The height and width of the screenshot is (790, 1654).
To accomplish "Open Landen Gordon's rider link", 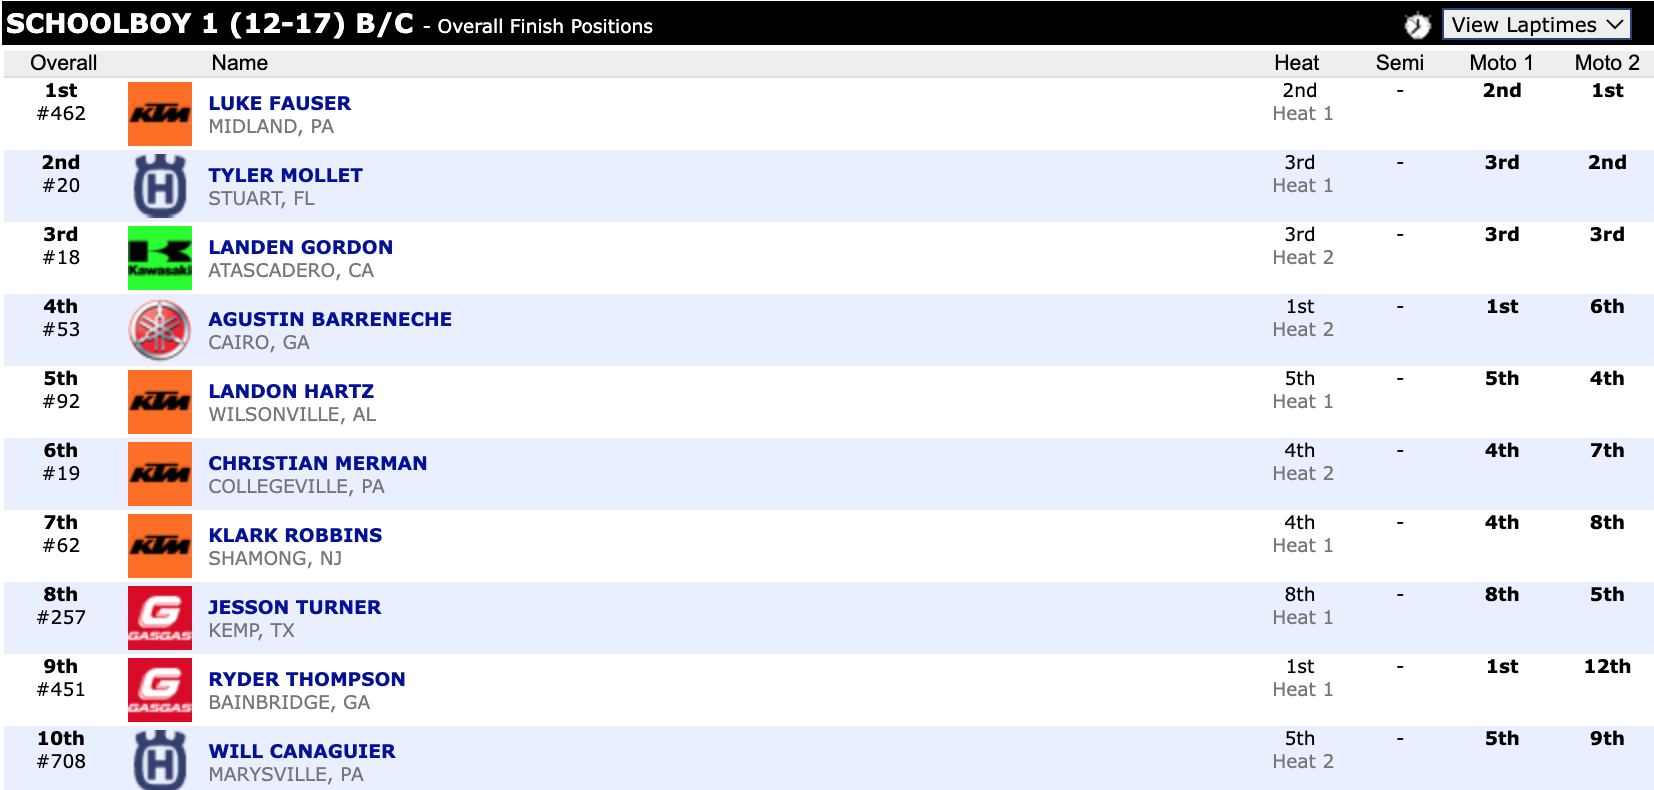I will (x=300, y=247).
